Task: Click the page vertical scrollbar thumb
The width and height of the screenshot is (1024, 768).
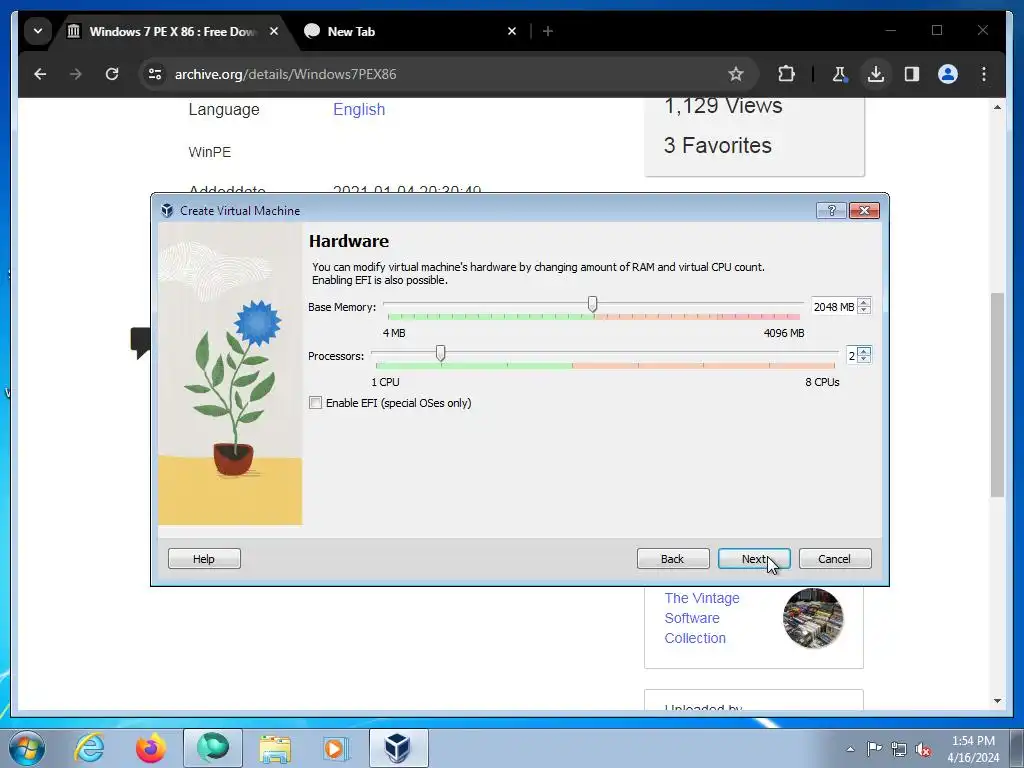Action: coord(997,395)
